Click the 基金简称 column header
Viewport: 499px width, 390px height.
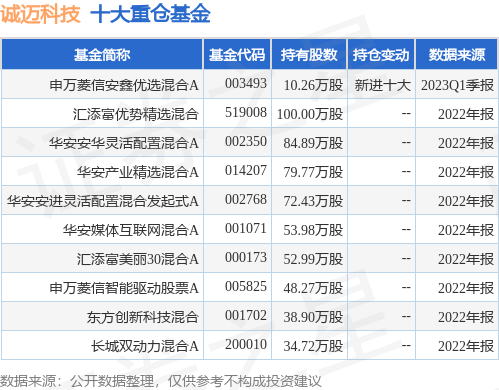tap(102, 55)
